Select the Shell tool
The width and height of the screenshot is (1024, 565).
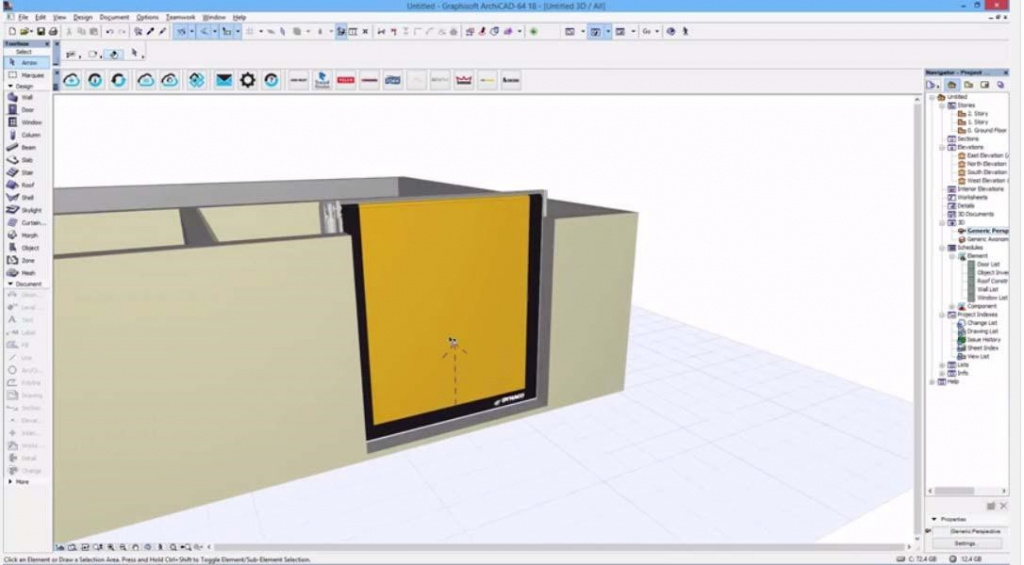click(x=26, y=197)
